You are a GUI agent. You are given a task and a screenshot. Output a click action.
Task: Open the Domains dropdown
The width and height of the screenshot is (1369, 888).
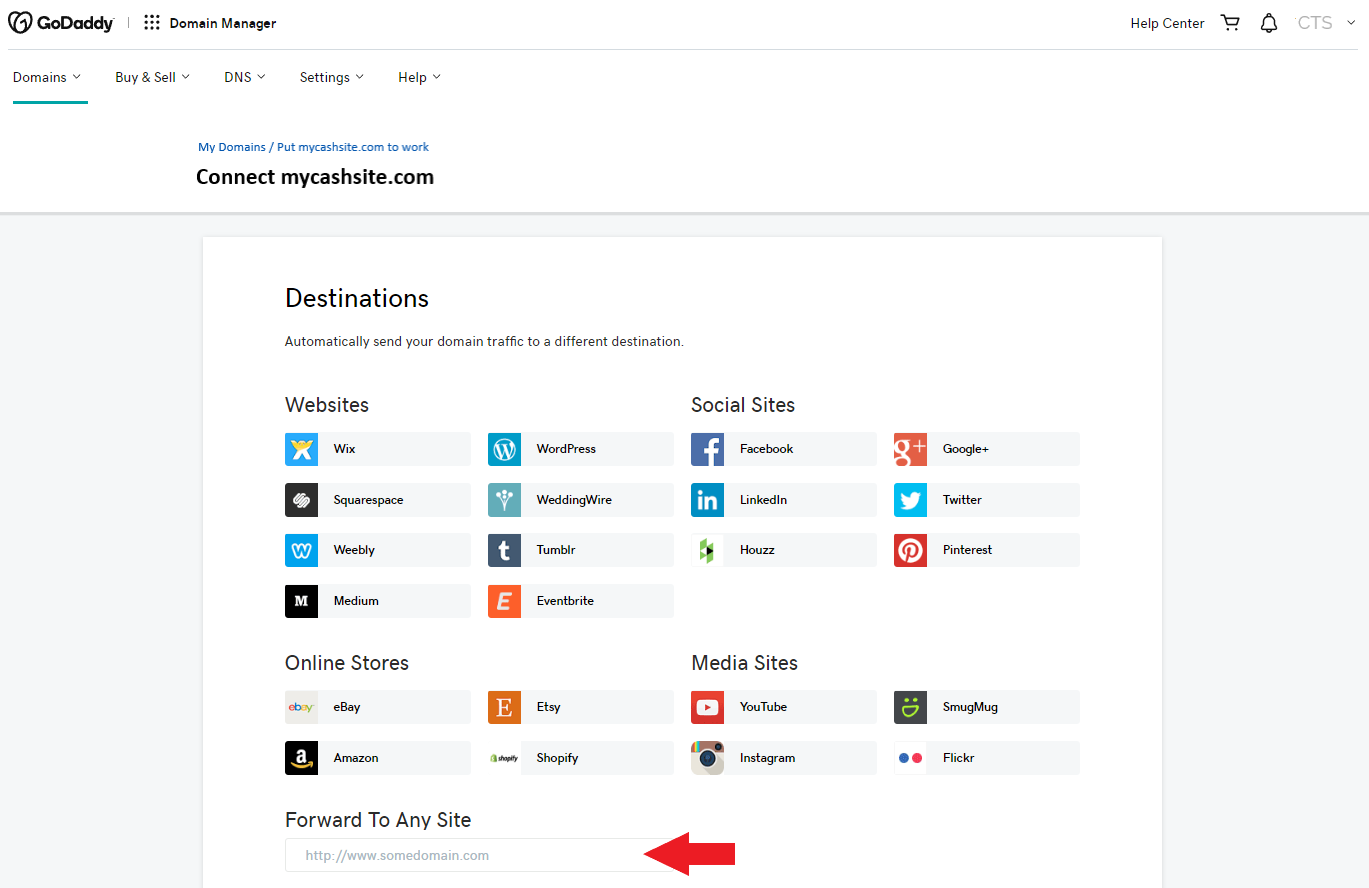[46, 77]
